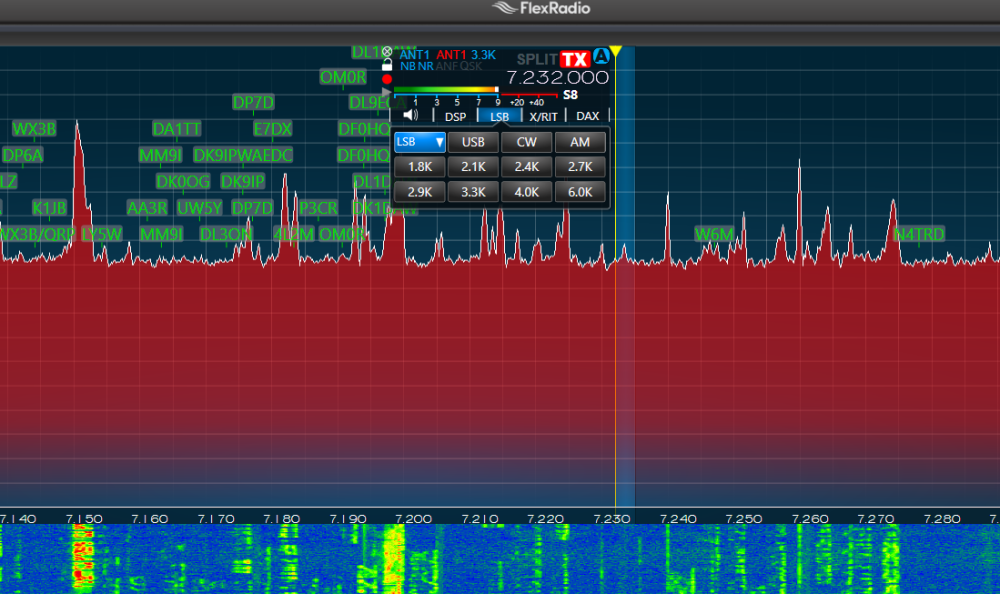Click the 7.260 frequency axis label
The image size is (1000, 594).
810,519
